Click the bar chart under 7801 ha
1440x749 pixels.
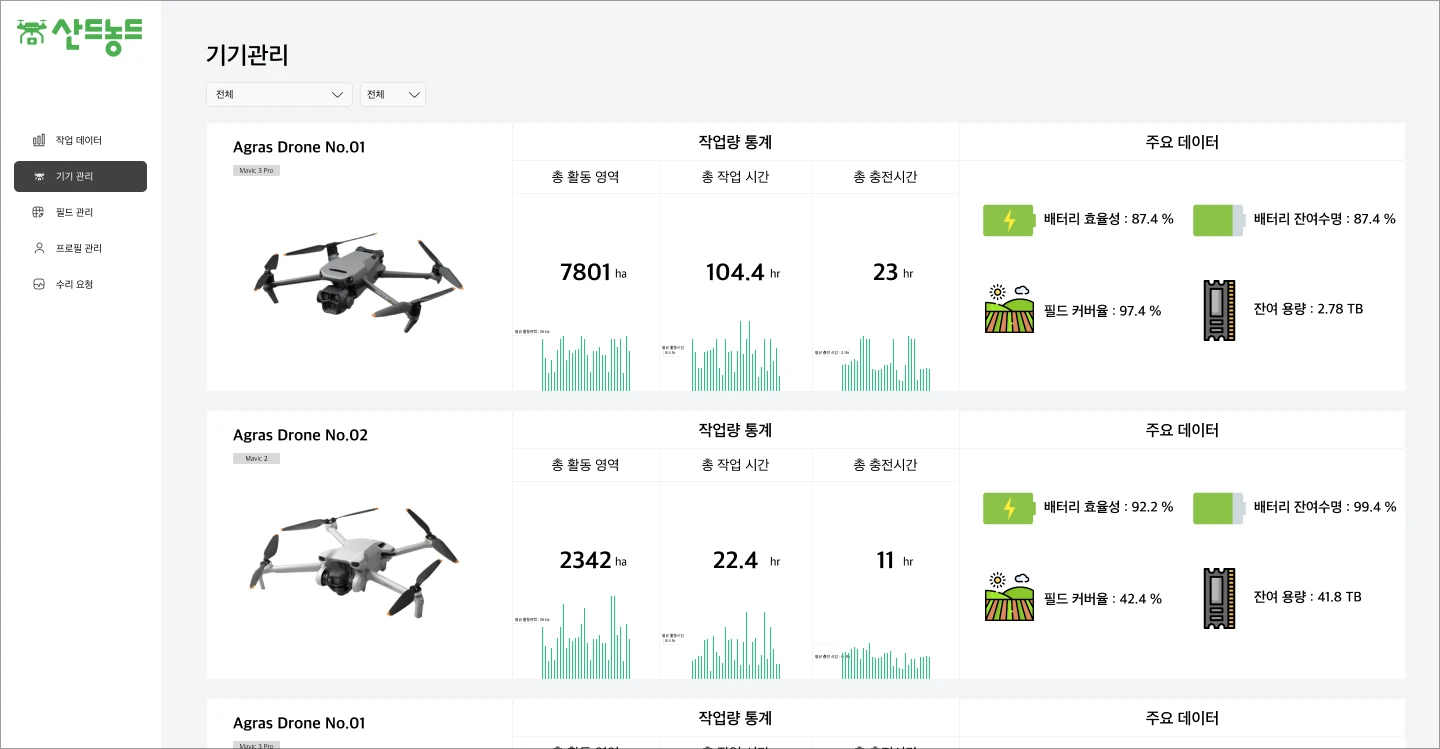[586, 362]
